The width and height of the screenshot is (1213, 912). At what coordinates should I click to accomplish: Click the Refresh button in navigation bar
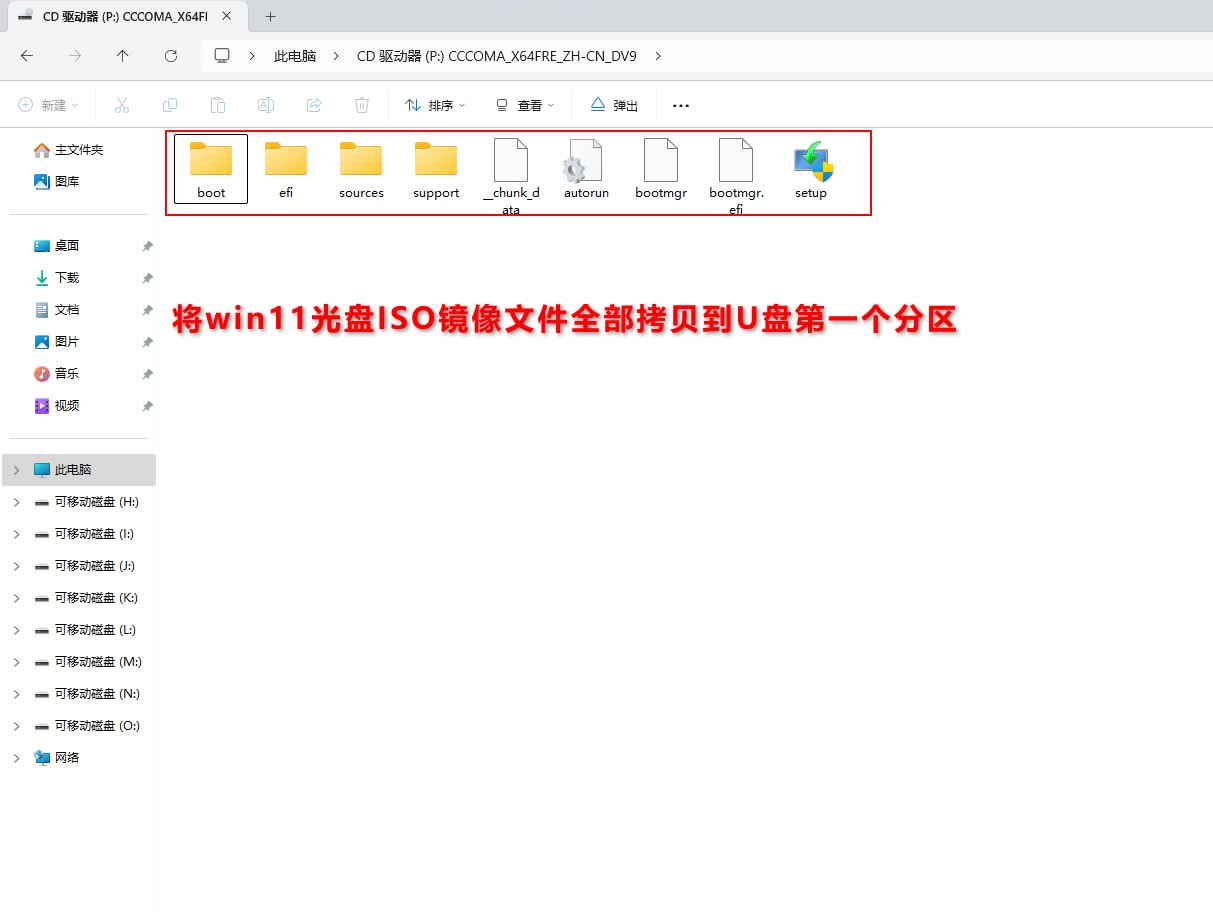click(x=171, y=56)
